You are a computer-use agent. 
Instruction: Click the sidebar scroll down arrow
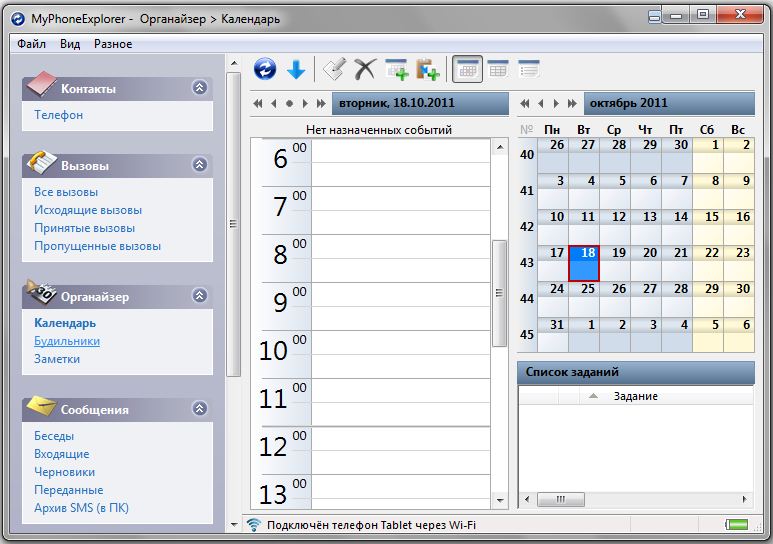tap(234, 525)
